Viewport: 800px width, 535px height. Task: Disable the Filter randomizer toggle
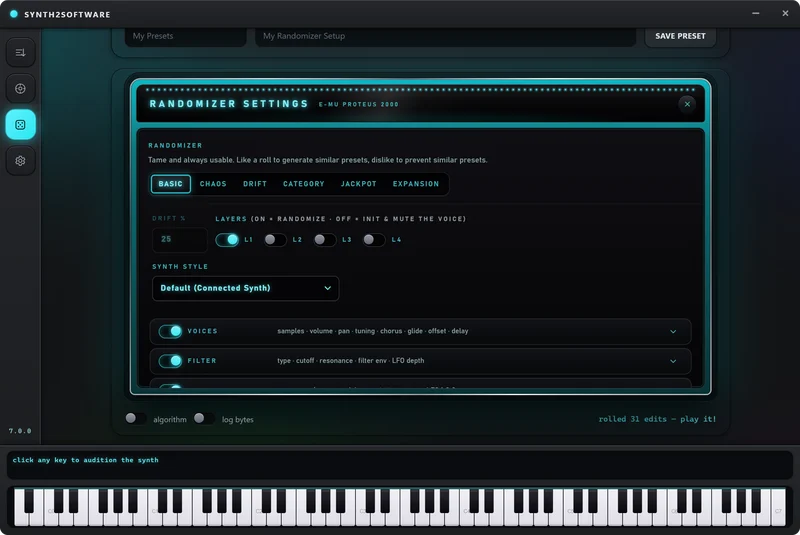170,361
